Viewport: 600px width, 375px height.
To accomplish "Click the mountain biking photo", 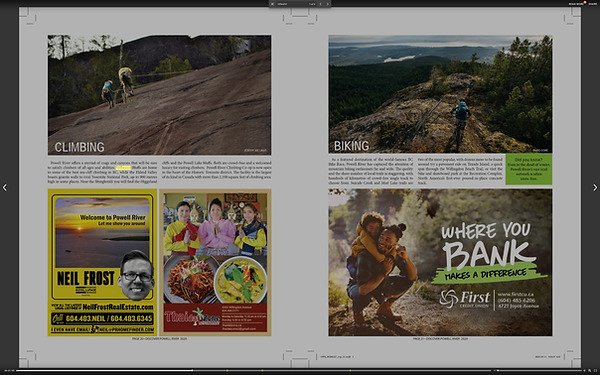I will coord(440,94).
